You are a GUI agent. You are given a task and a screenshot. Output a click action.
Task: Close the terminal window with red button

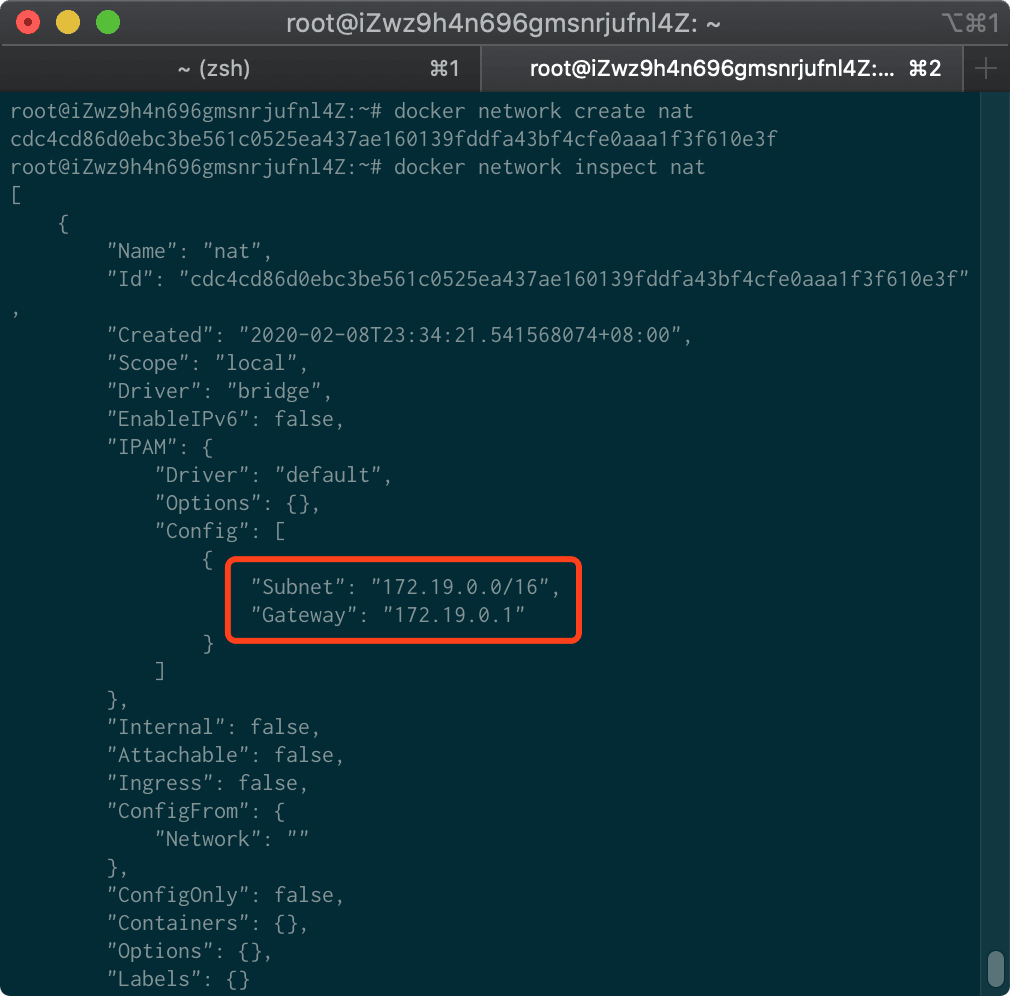point(29,22)
